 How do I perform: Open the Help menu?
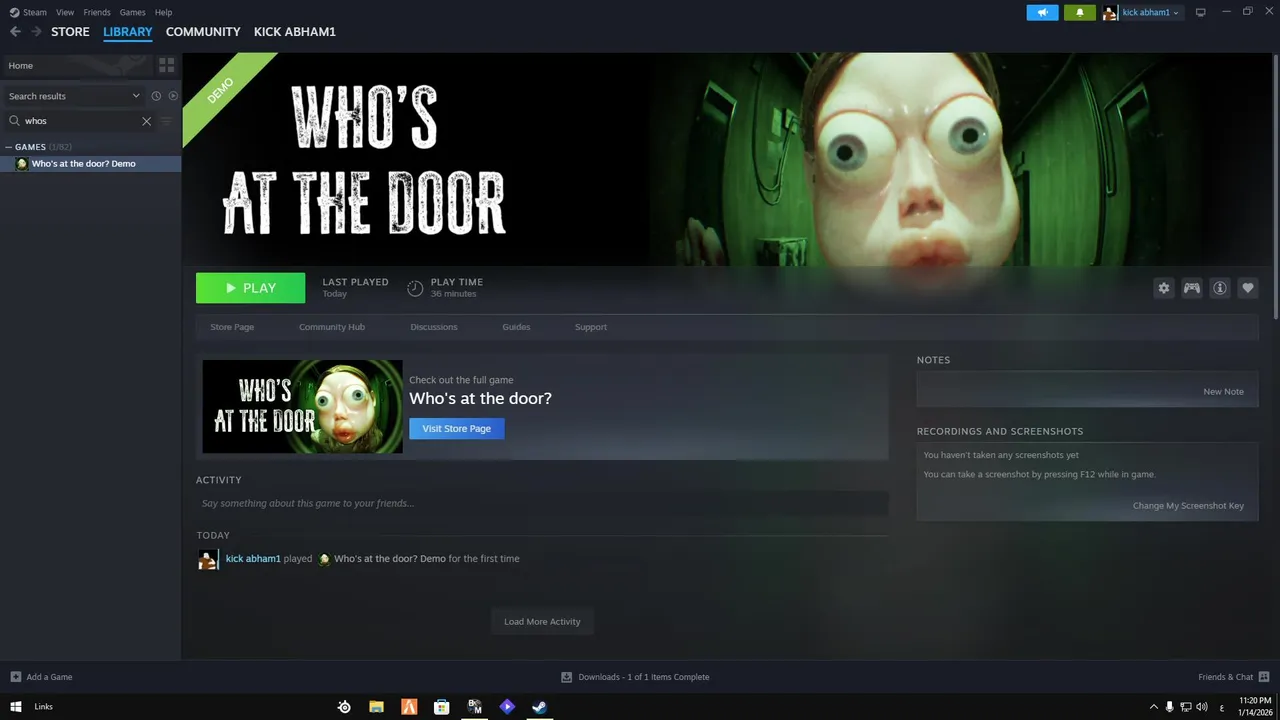point(163,12)
